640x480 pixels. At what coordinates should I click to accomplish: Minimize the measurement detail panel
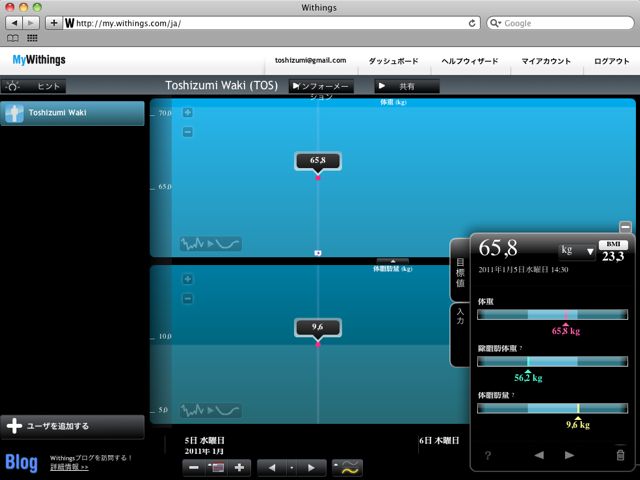click(x=625, y=226)
